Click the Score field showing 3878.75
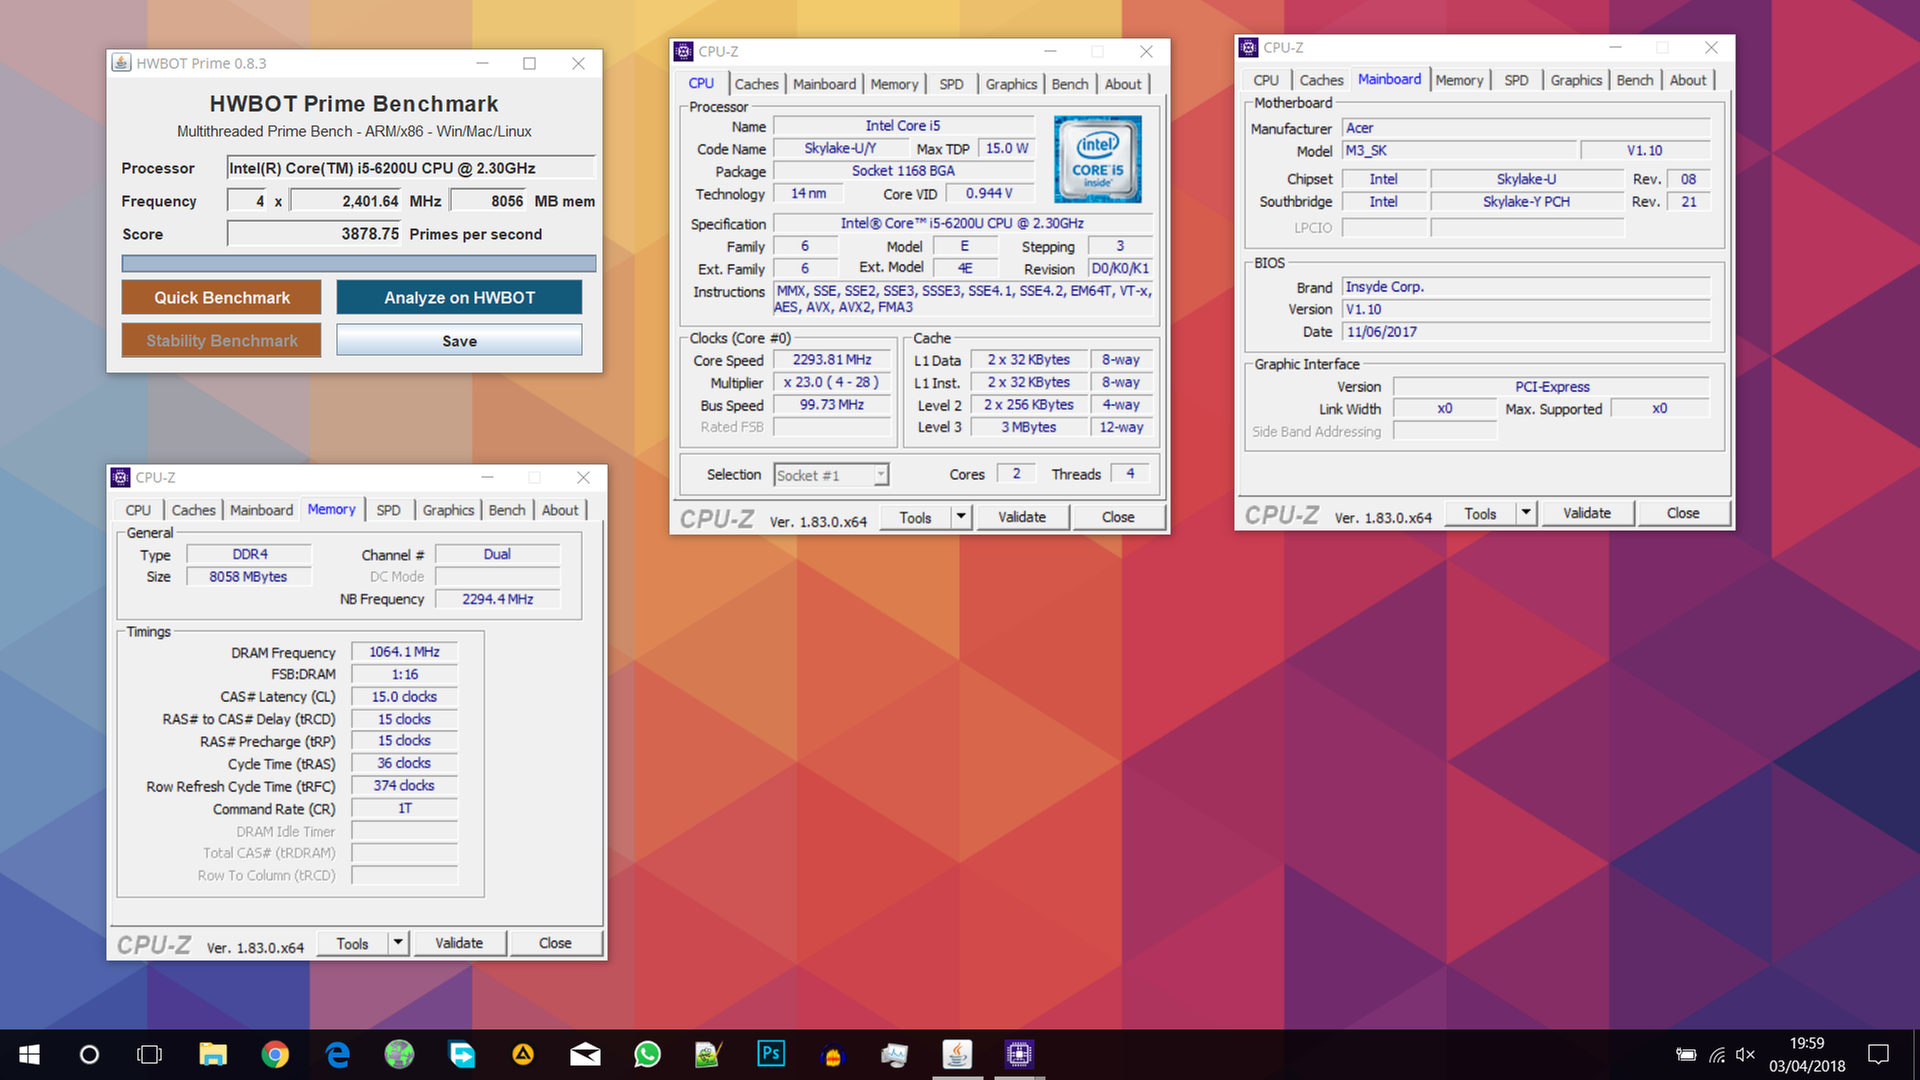Viewport: 1920px width, 1080px height. (314, 234)
